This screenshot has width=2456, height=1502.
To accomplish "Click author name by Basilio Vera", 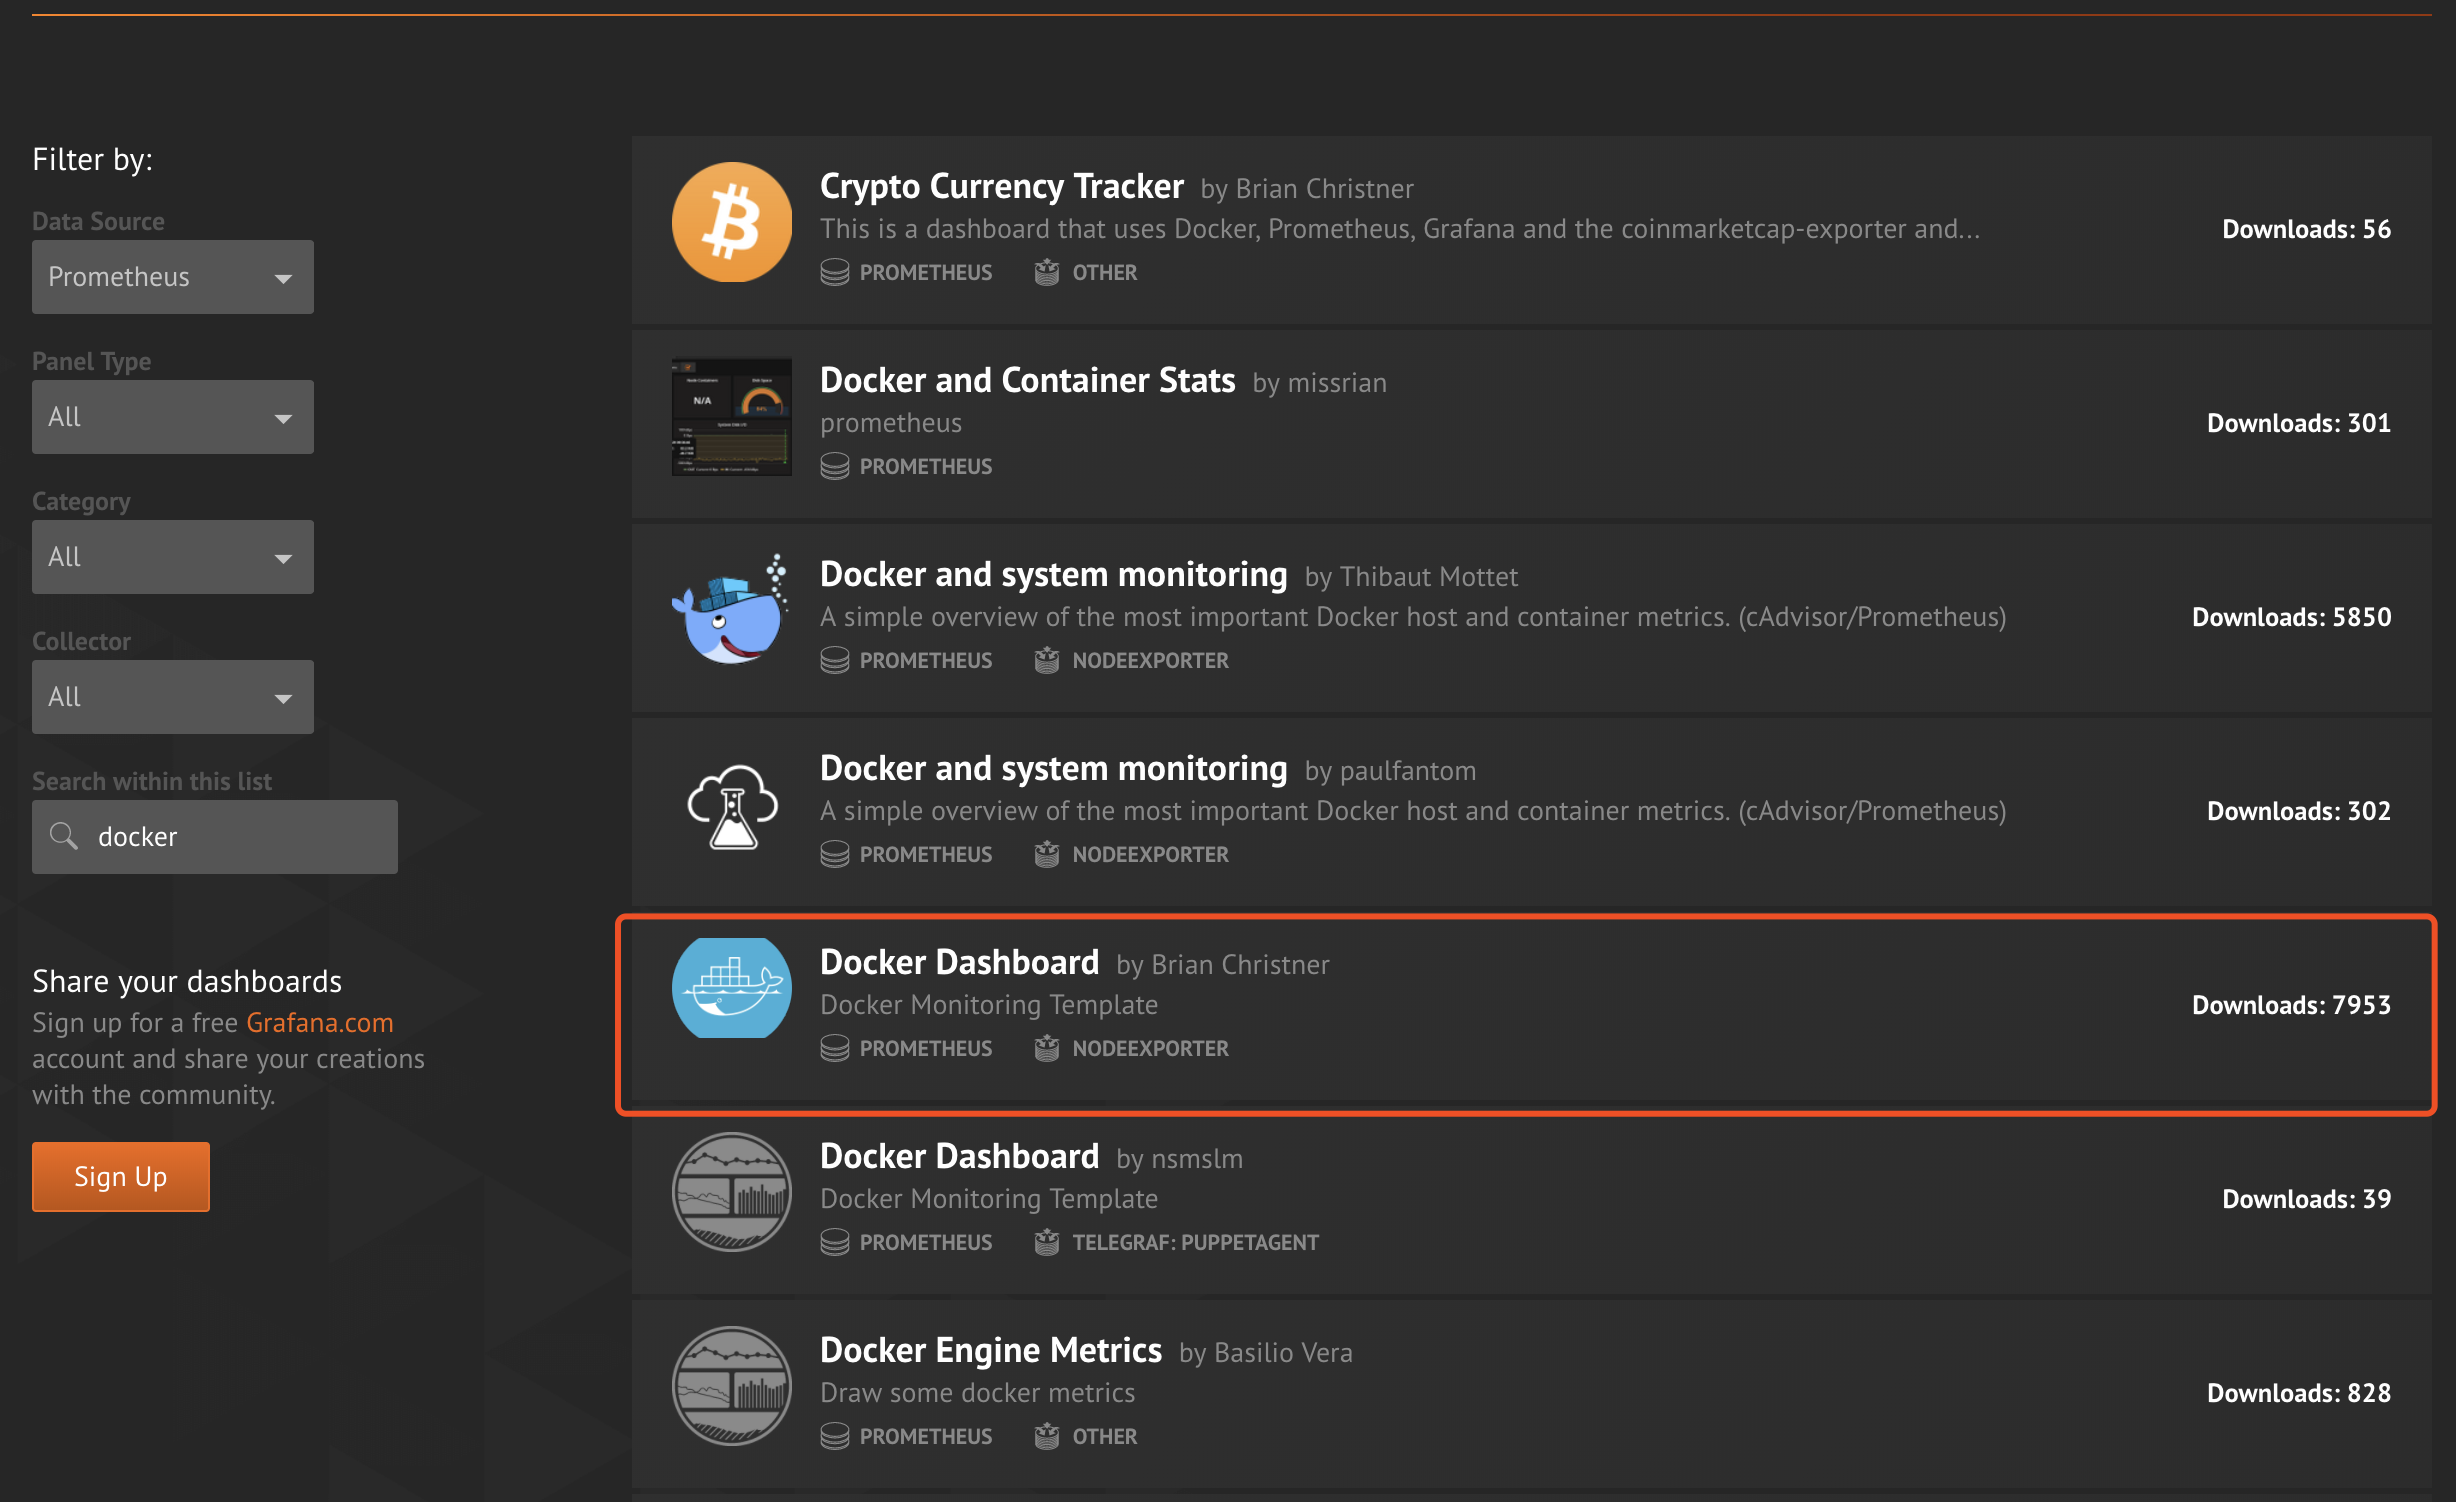I will pyautogui.click(x=1266, y=1353).
